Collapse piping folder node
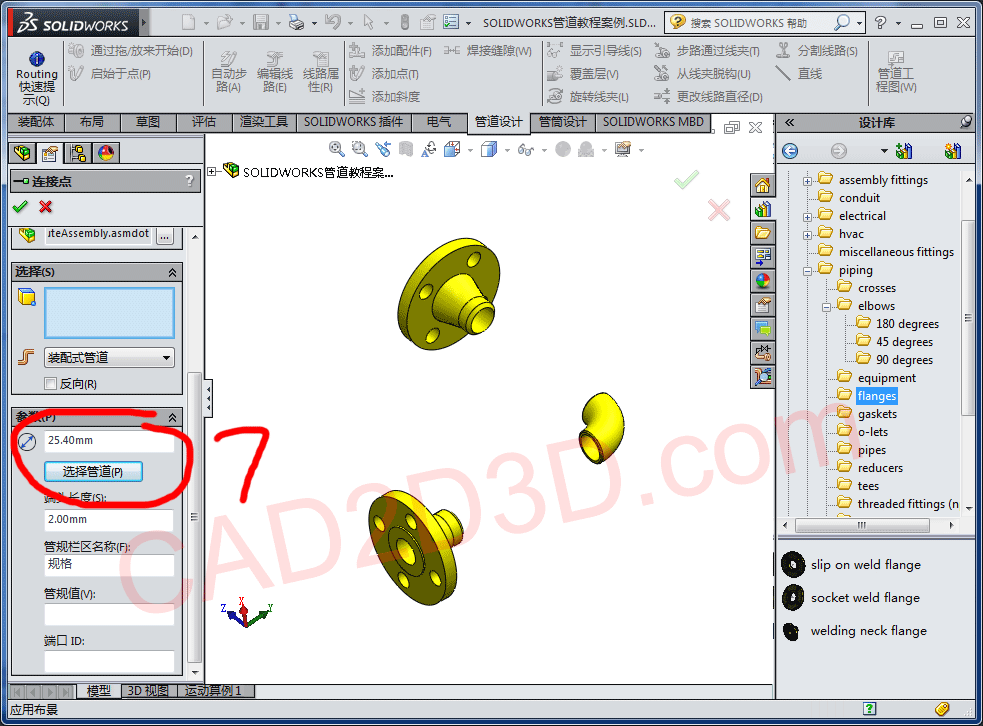This screenshot has width=983, height=726. [x=807, y=271]
